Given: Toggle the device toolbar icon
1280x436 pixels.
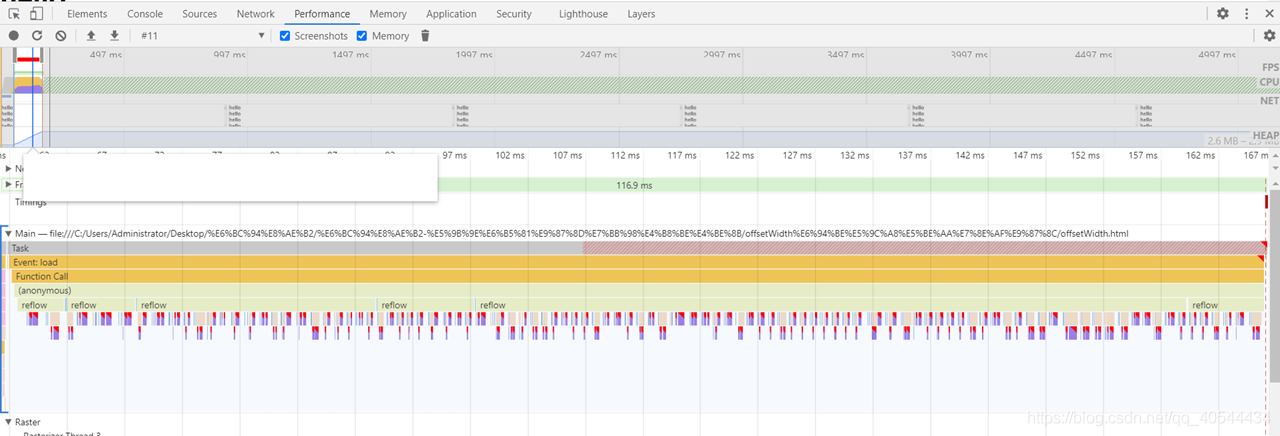Looking at the screenshot, I should coord(36,14).
